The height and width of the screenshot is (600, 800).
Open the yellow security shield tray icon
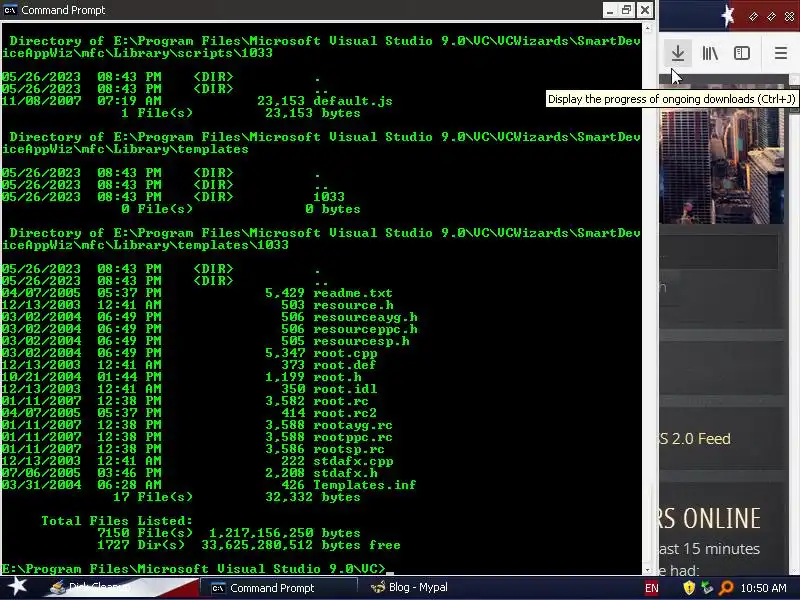(689, 588)
